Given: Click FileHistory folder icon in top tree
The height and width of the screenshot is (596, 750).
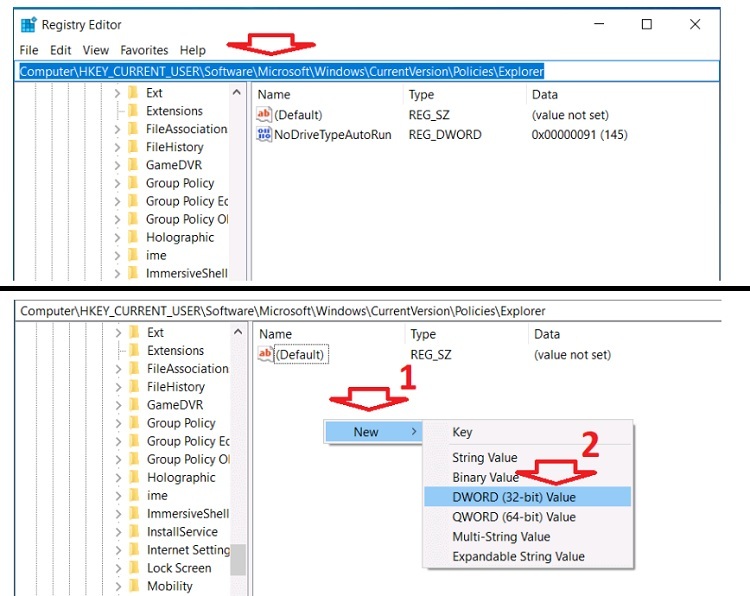Looking at the screenshot, I should [x=133, y=147].
